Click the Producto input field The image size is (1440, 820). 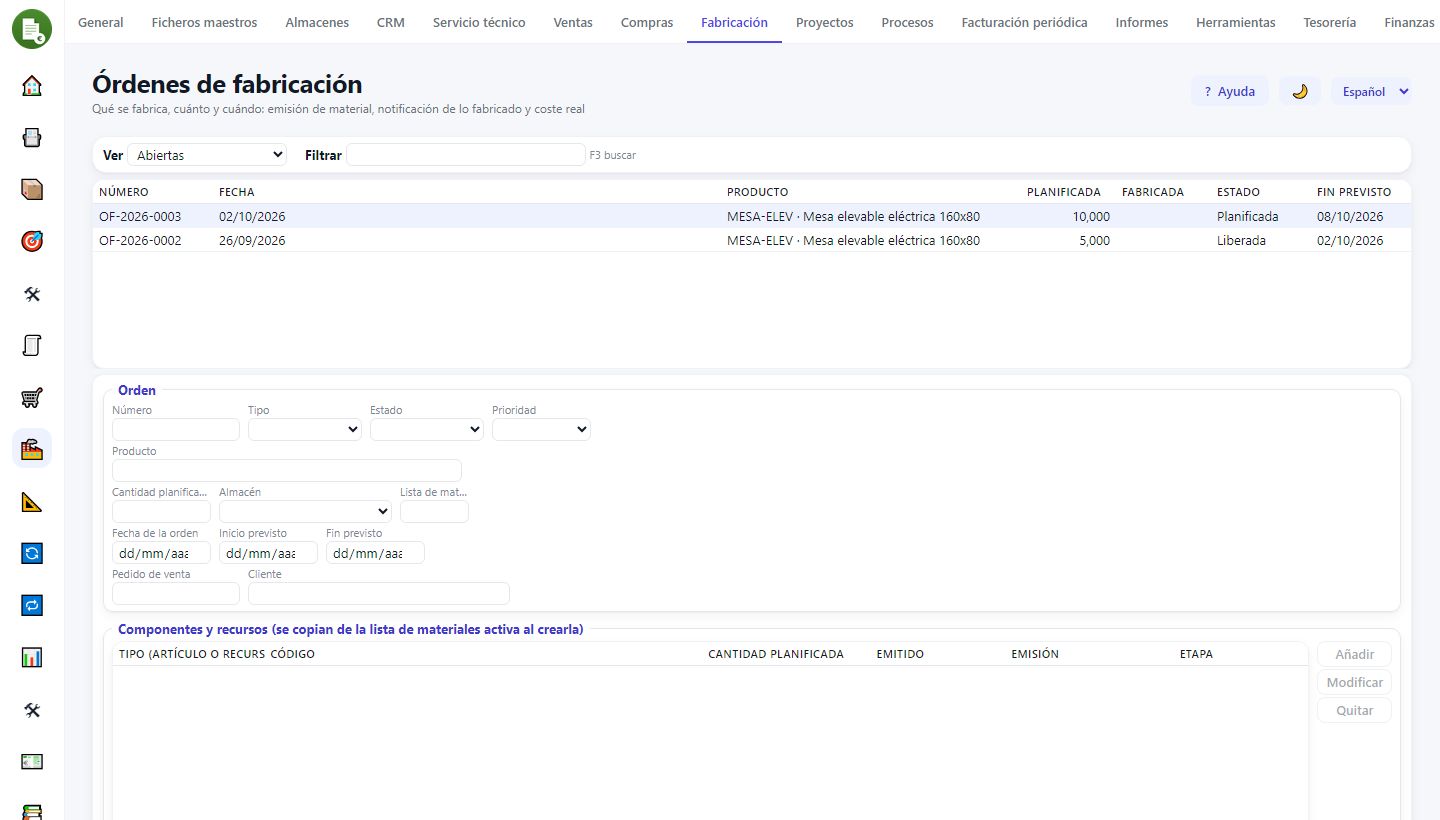287,470
